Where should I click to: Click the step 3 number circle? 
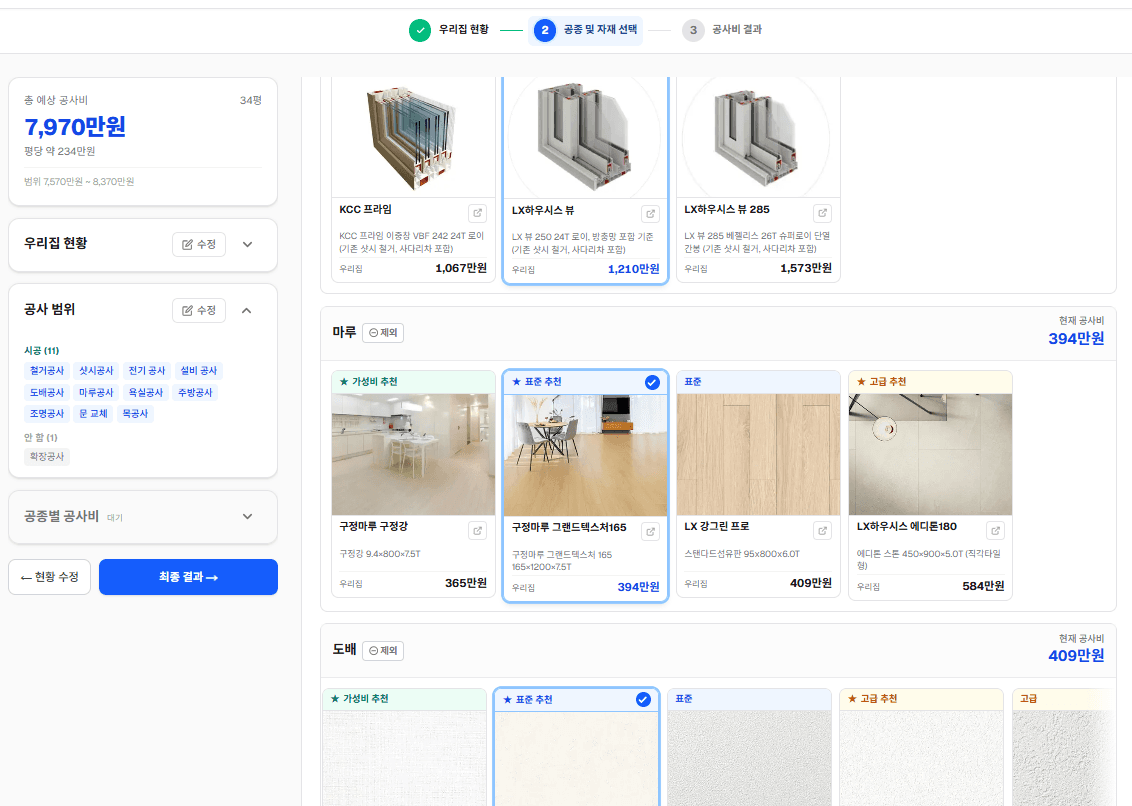pyautogui.click(x=693, y=30)
